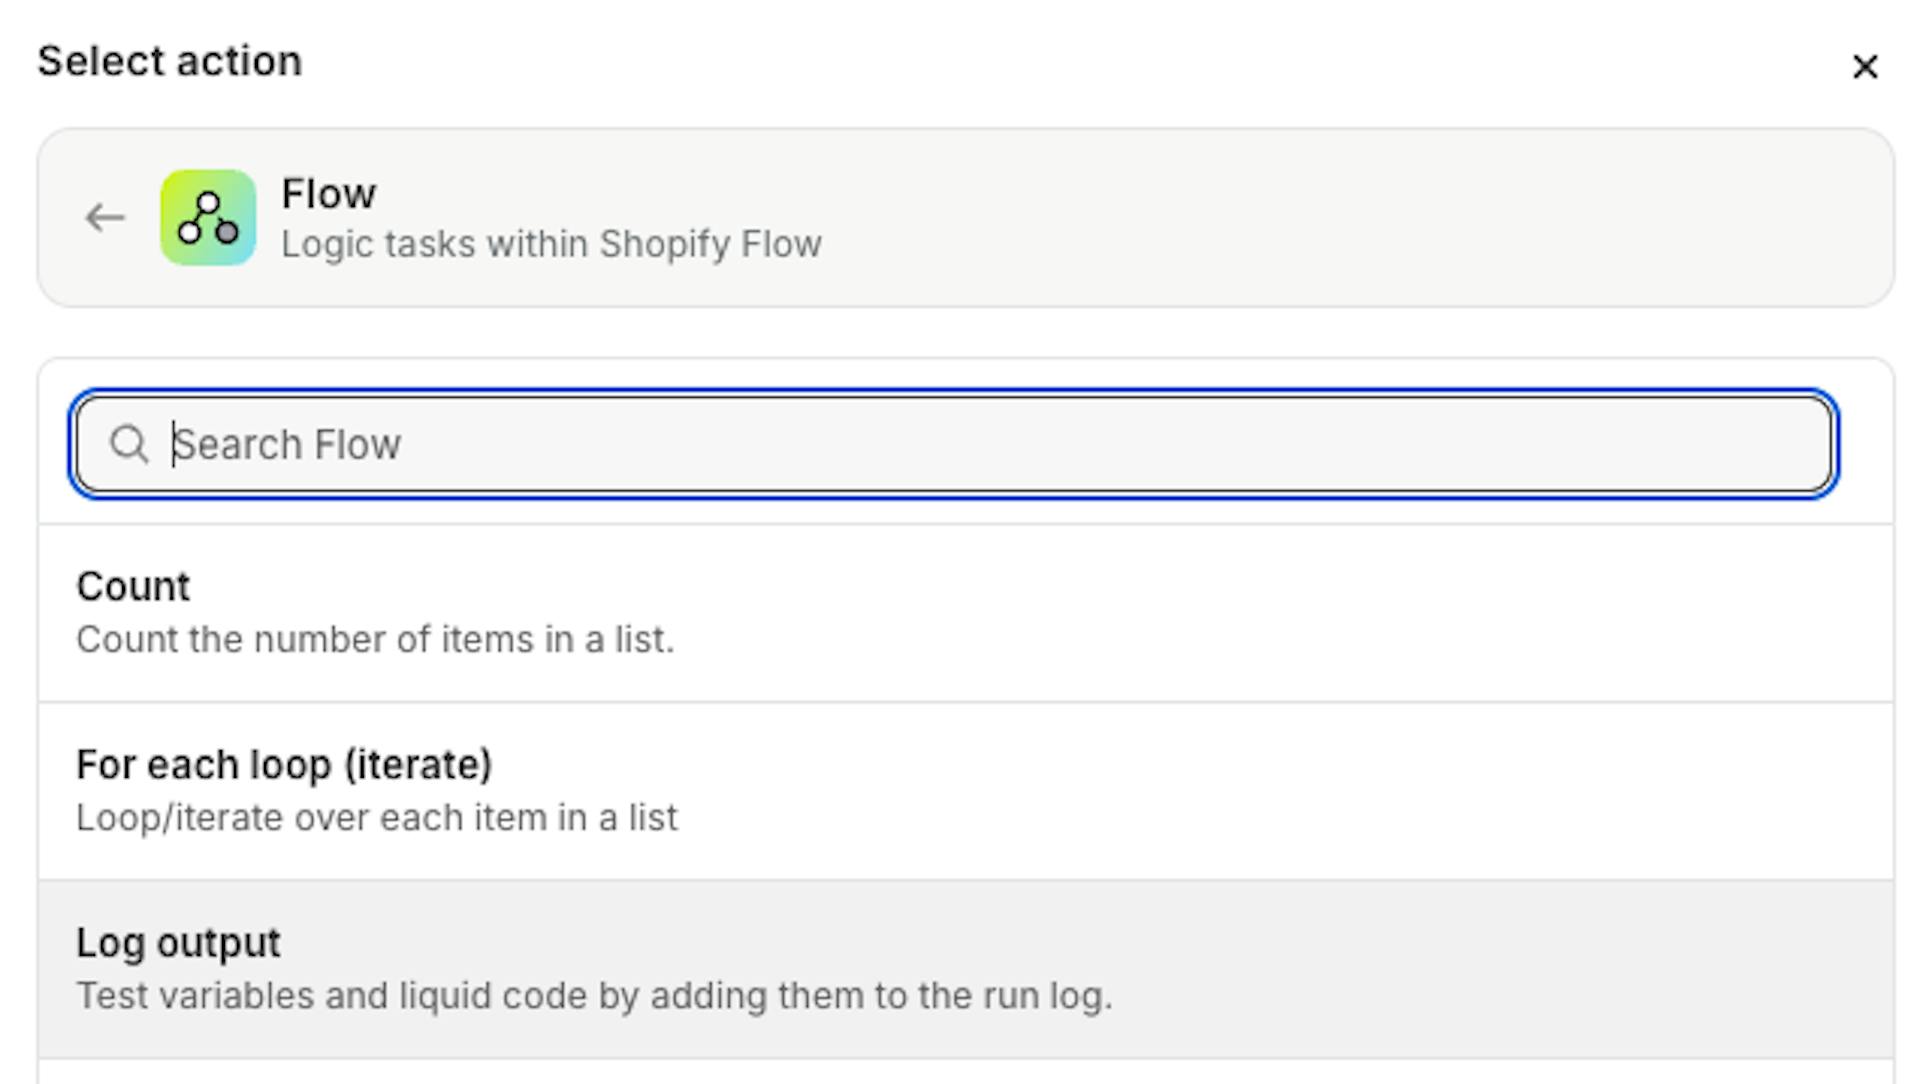This screenshot has width=1920, height=1084.
Task: Click "Count the number of items" description
Action: [375, 640]
